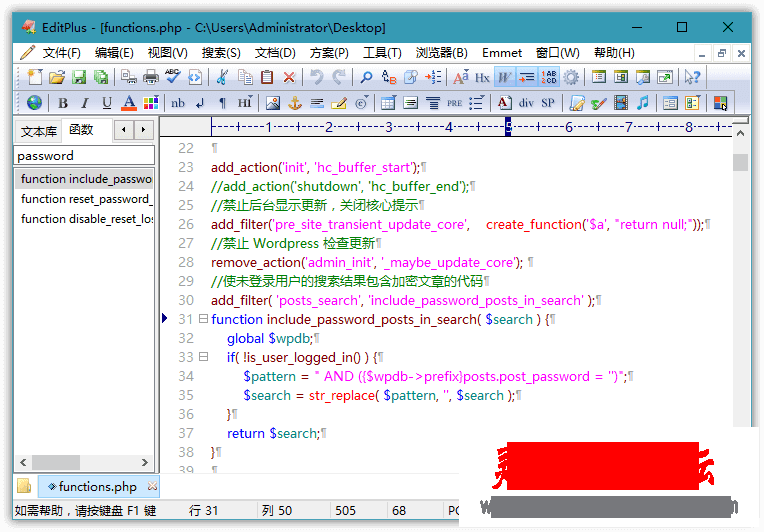Cut selection with the scissors icon
764x532 pixels.
coord(222,77)
